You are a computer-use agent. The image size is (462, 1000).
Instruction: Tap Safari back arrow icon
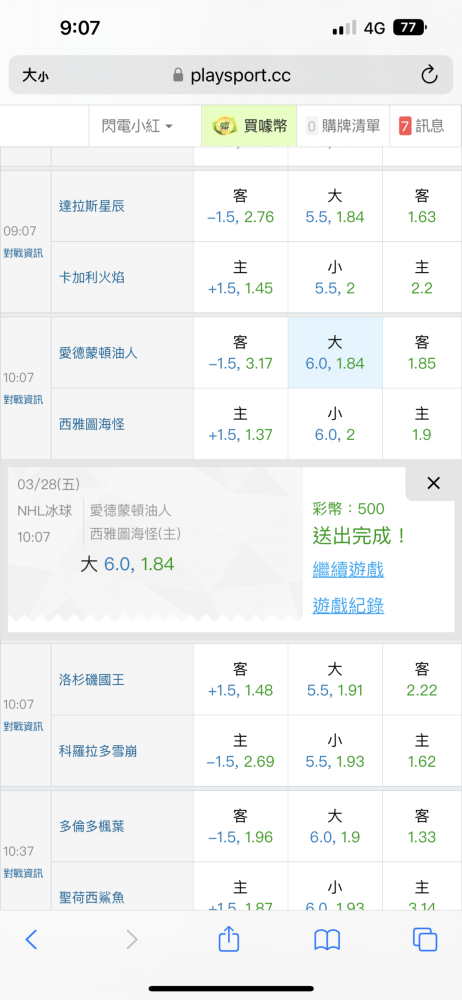pyautogui.click(x=31, y=939)
